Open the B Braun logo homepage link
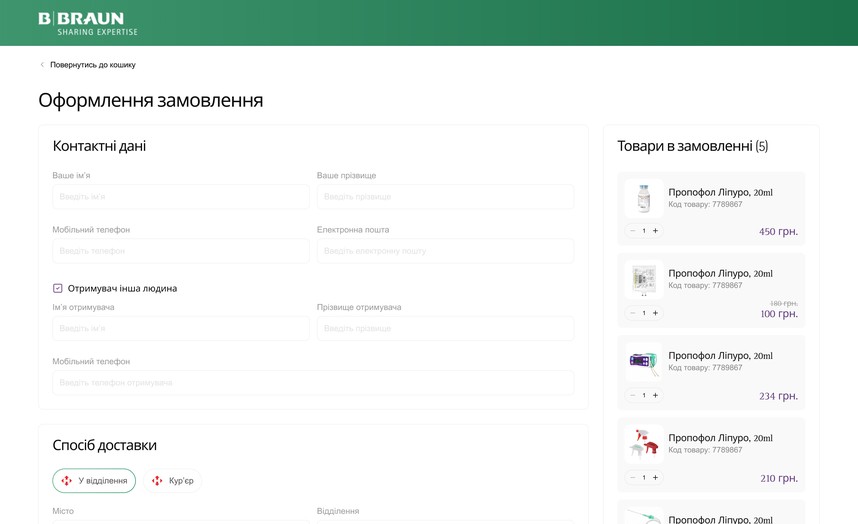This screenshot has width=858, height=524. [x=88, y=24]
